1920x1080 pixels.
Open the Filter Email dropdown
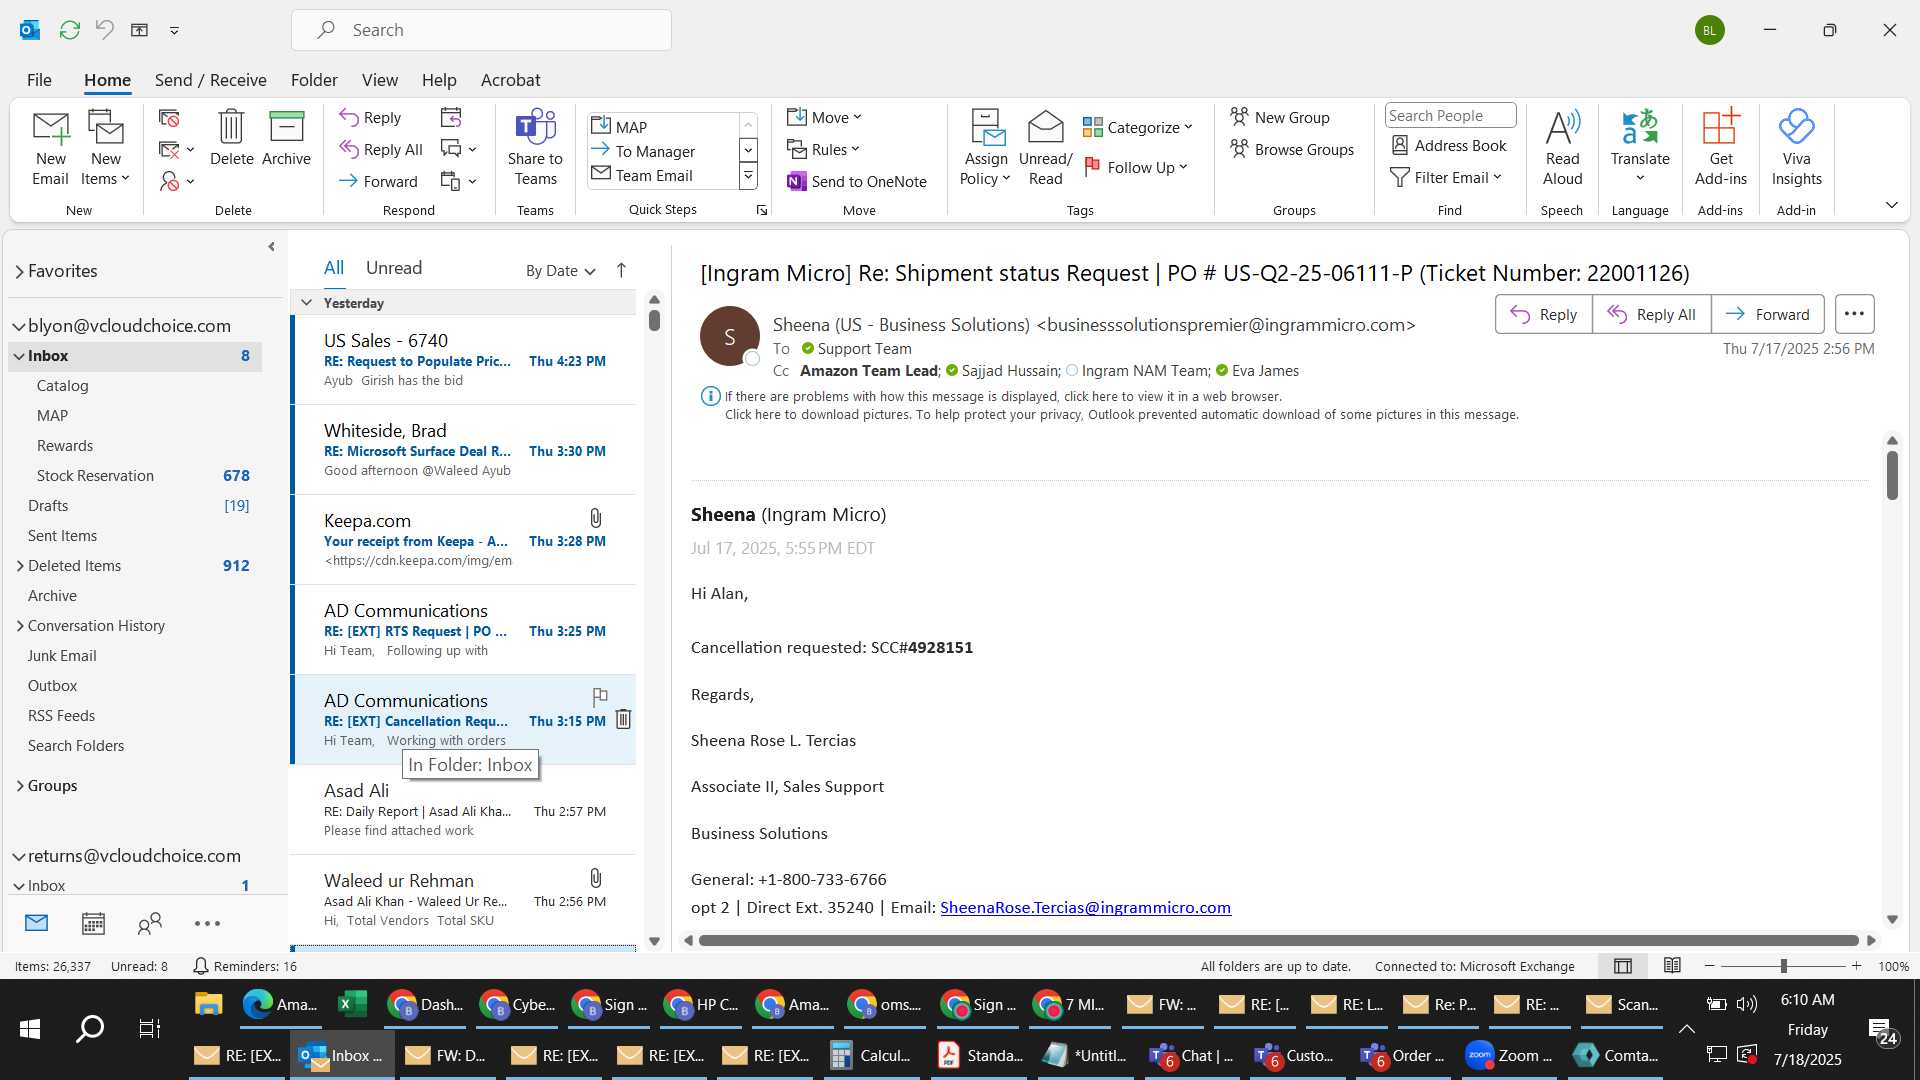(1446, 178)
